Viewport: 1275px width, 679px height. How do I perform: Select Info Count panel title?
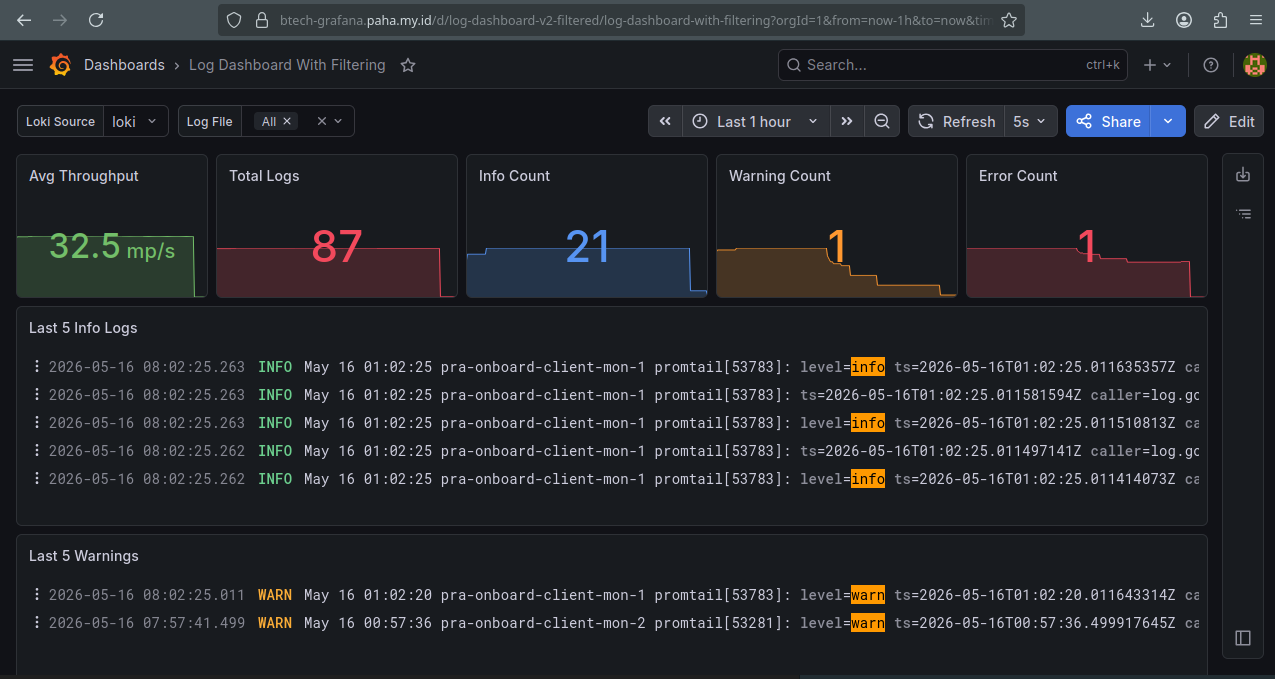[x=514, y=176]
